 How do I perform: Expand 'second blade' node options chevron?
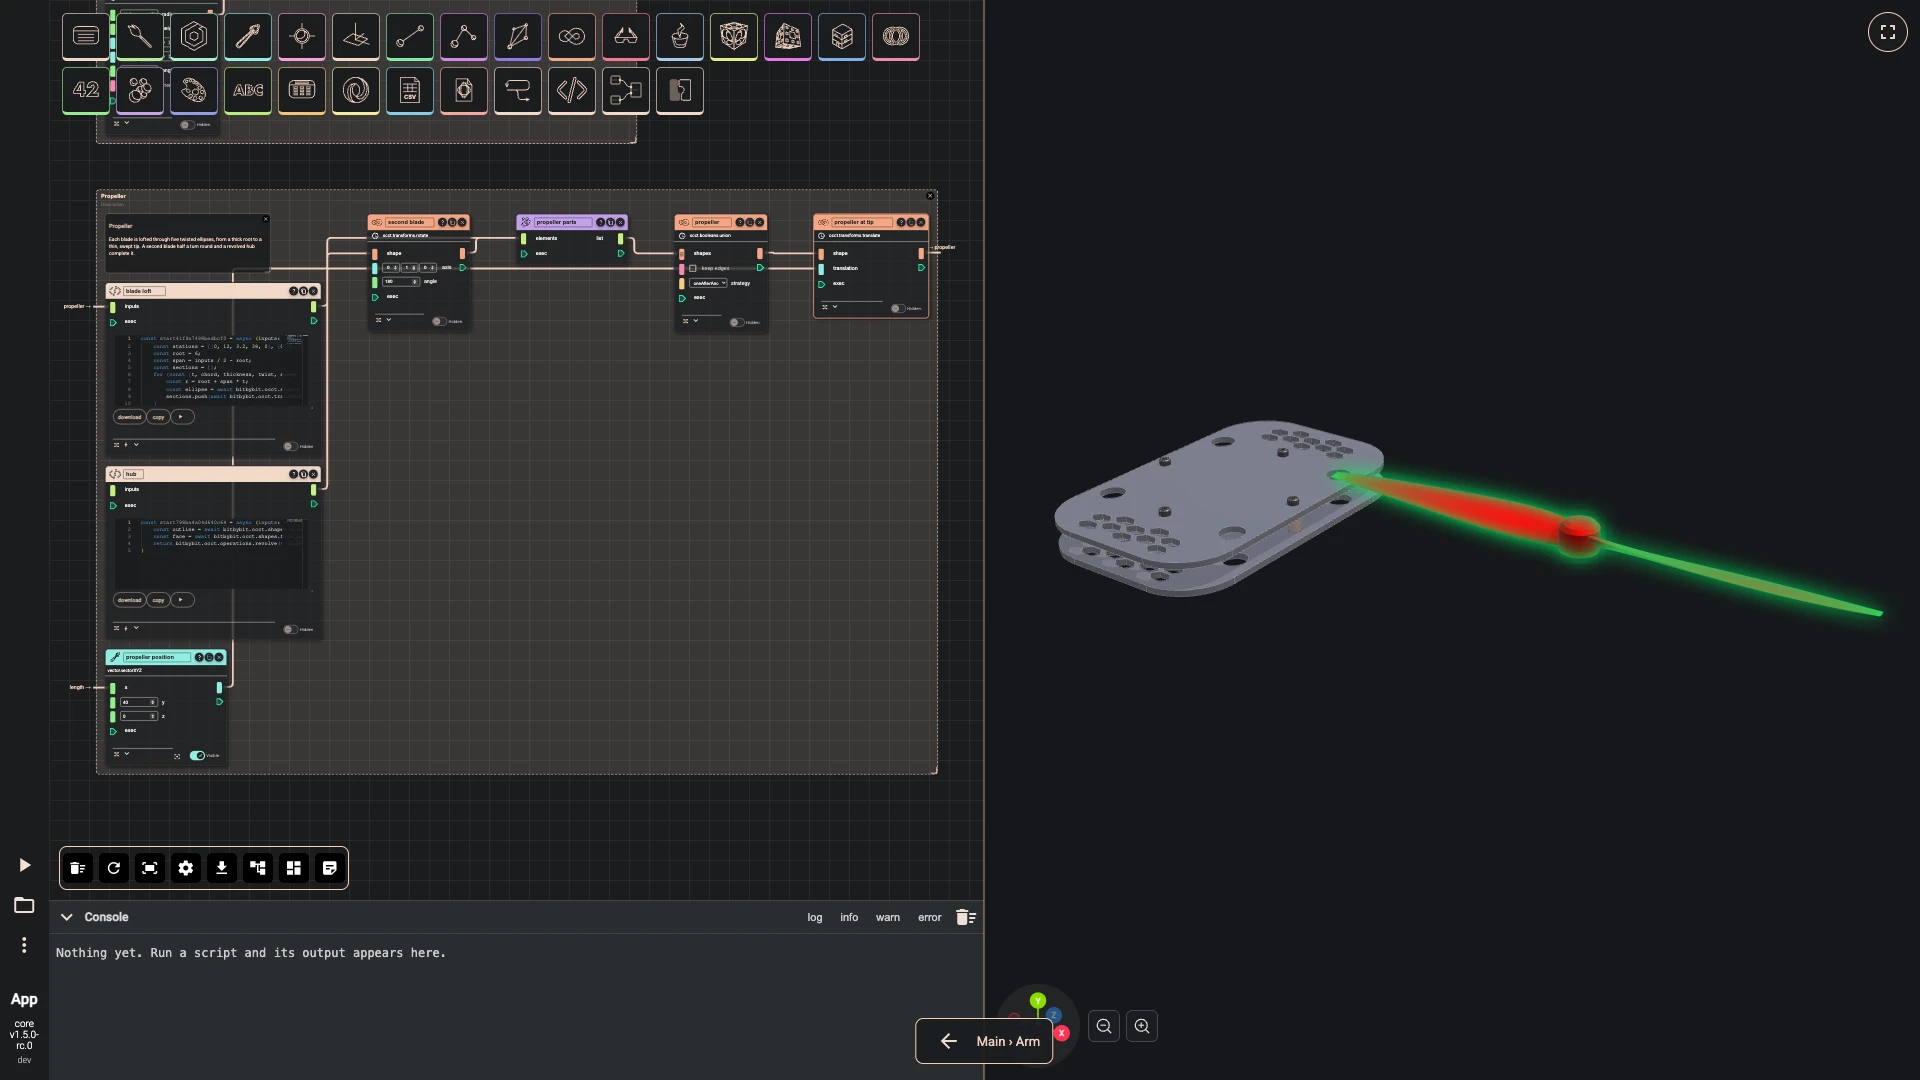388,320
